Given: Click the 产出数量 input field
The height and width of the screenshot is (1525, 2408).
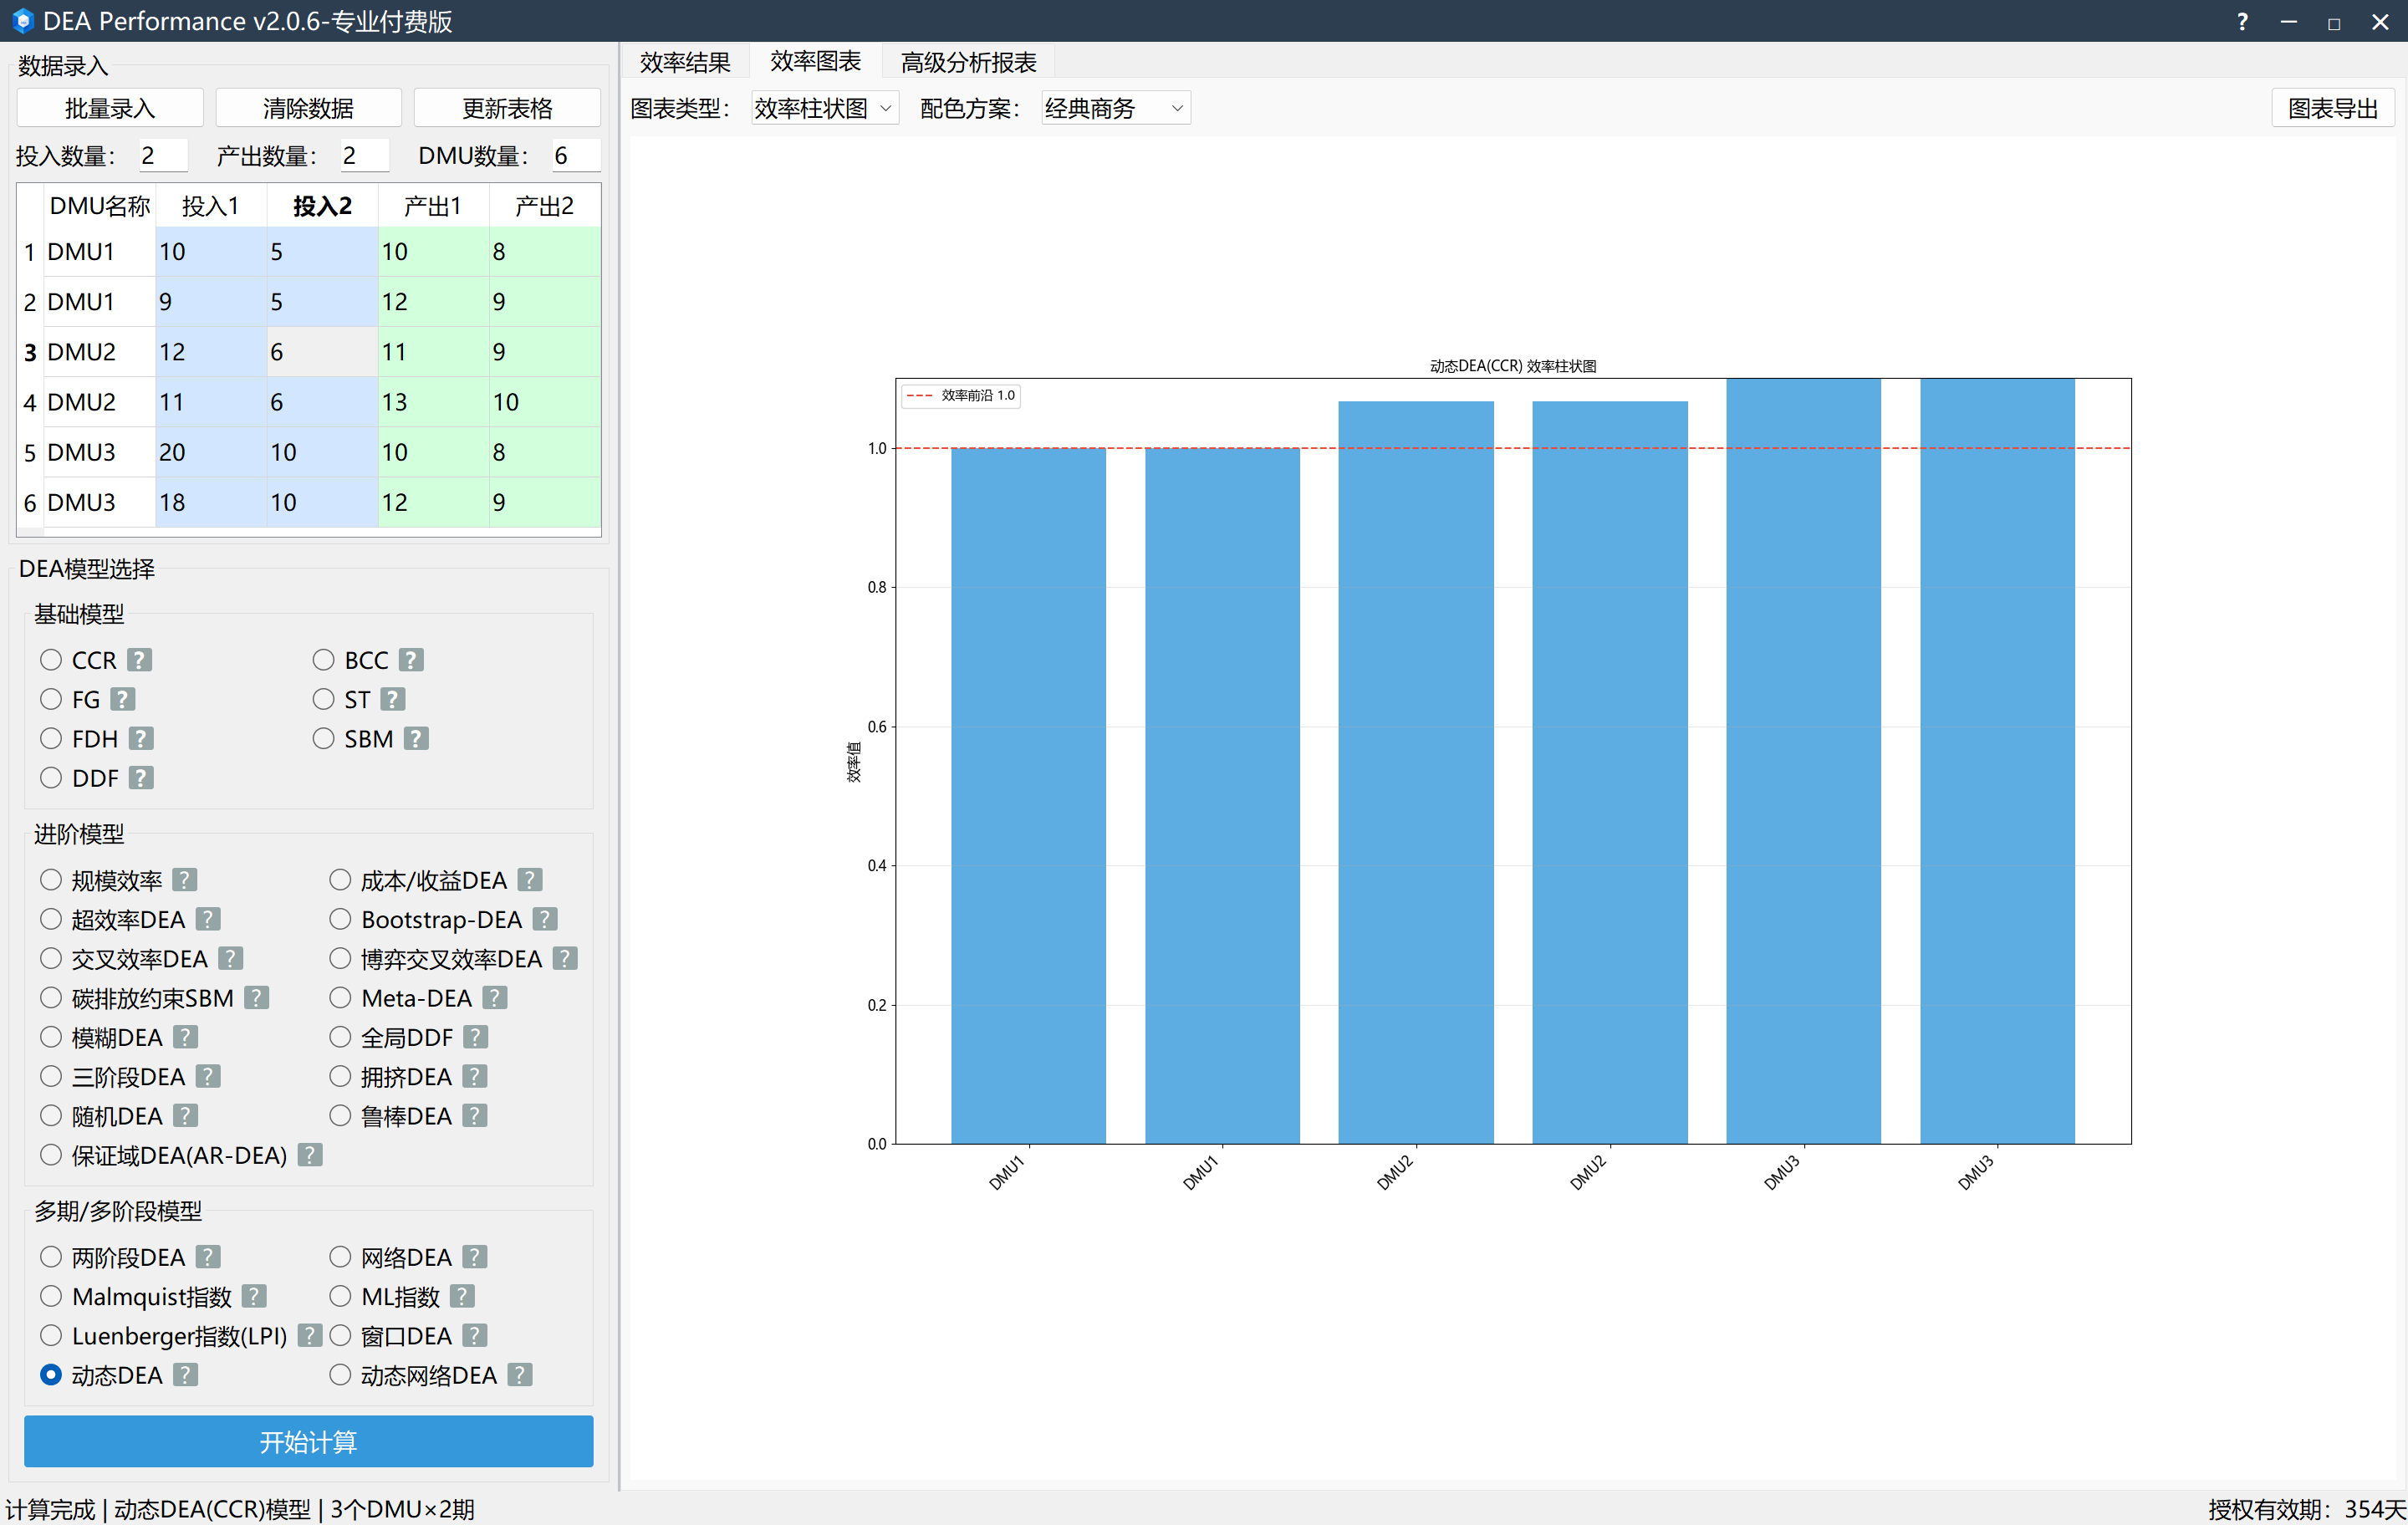Looking at the screenshot, I should click(364, 155).
